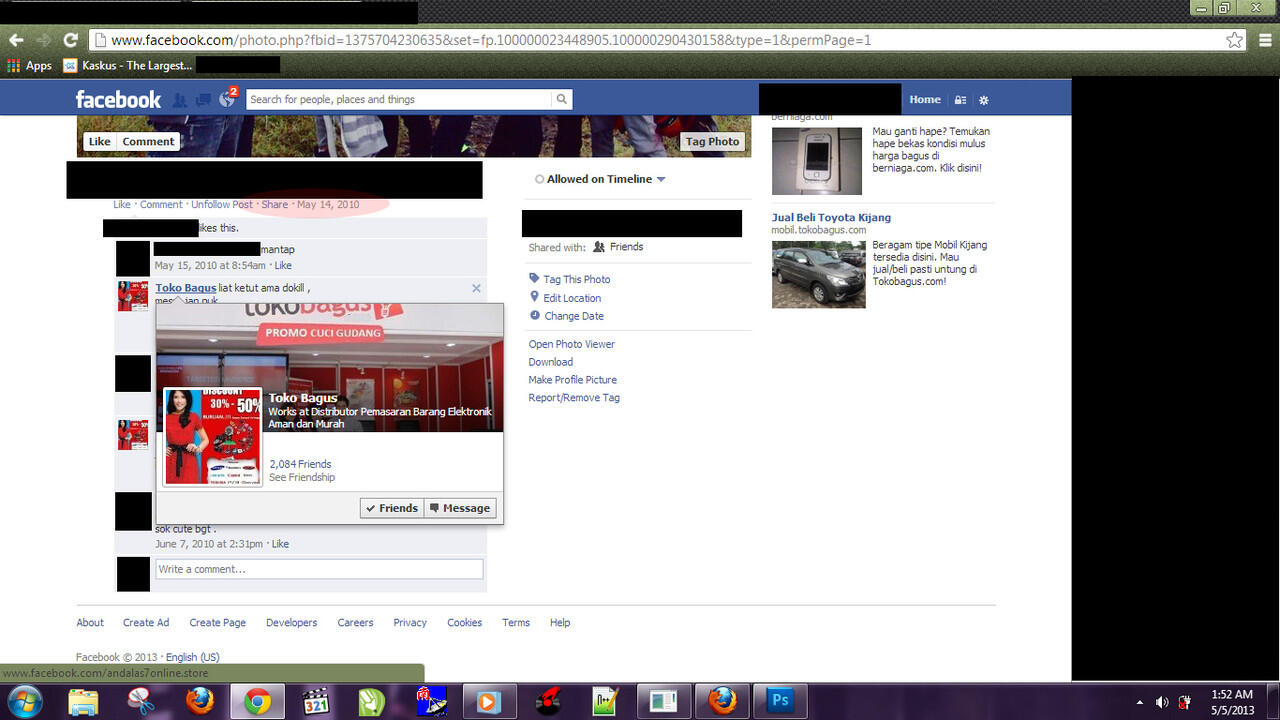Click Jual Beli Toyota Kijang ad title
Screen dimensions: 1280x720
(831, 217)
